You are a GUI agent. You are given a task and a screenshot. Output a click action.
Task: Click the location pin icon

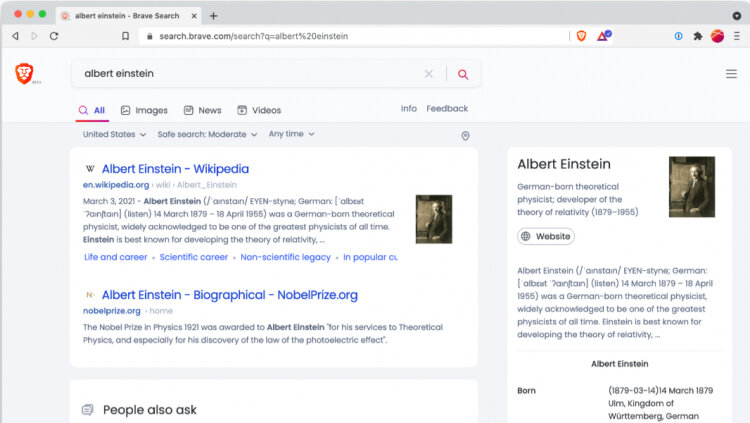coord(465,136)
